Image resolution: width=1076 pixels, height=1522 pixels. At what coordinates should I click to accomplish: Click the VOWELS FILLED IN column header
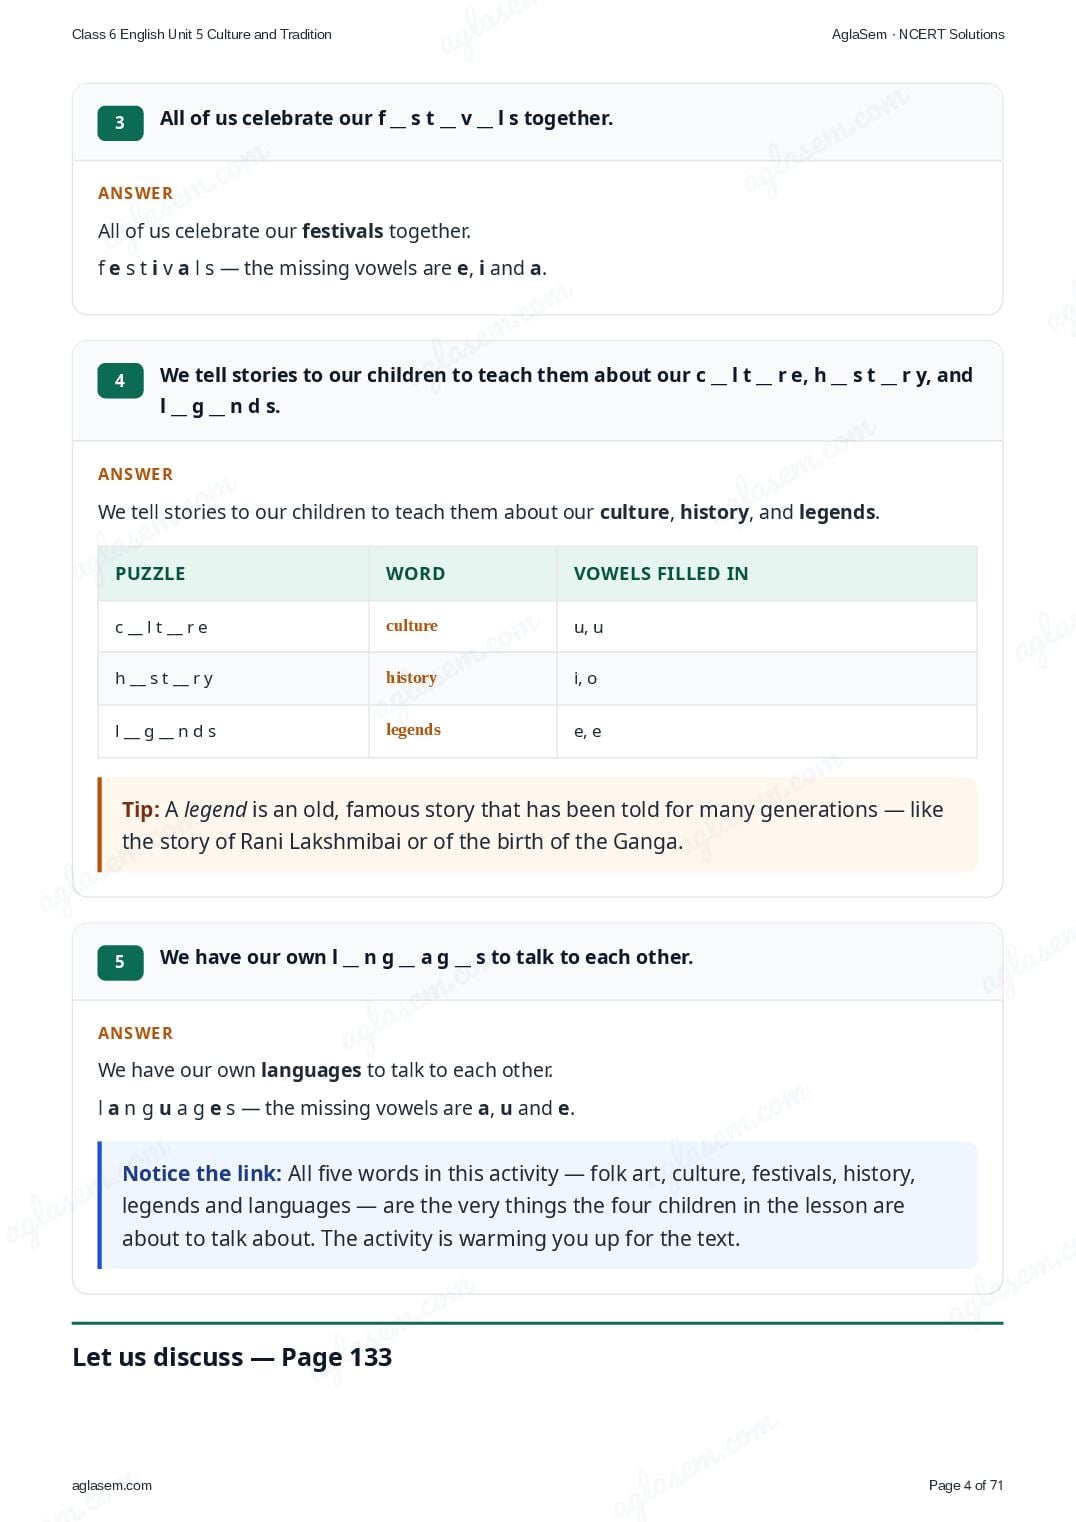pos(661,574)
